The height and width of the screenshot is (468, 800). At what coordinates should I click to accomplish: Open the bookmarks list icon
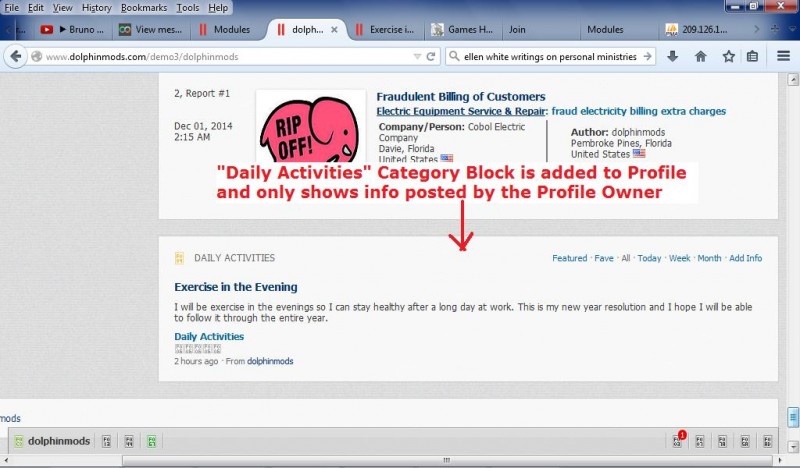click(753, 56)
